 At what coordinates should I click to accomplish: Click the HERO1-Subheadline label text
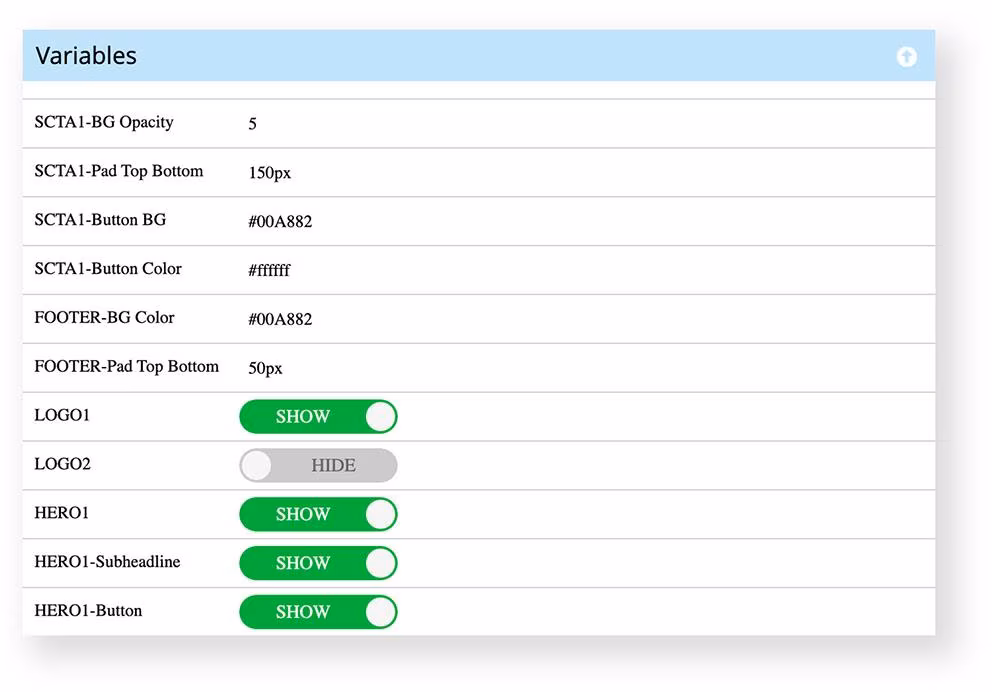(107, 562)
